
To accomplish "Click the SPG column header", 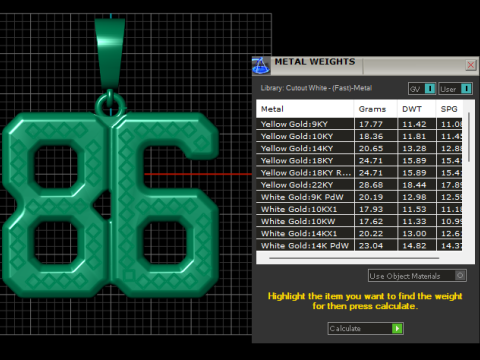I will pos(449,109).
